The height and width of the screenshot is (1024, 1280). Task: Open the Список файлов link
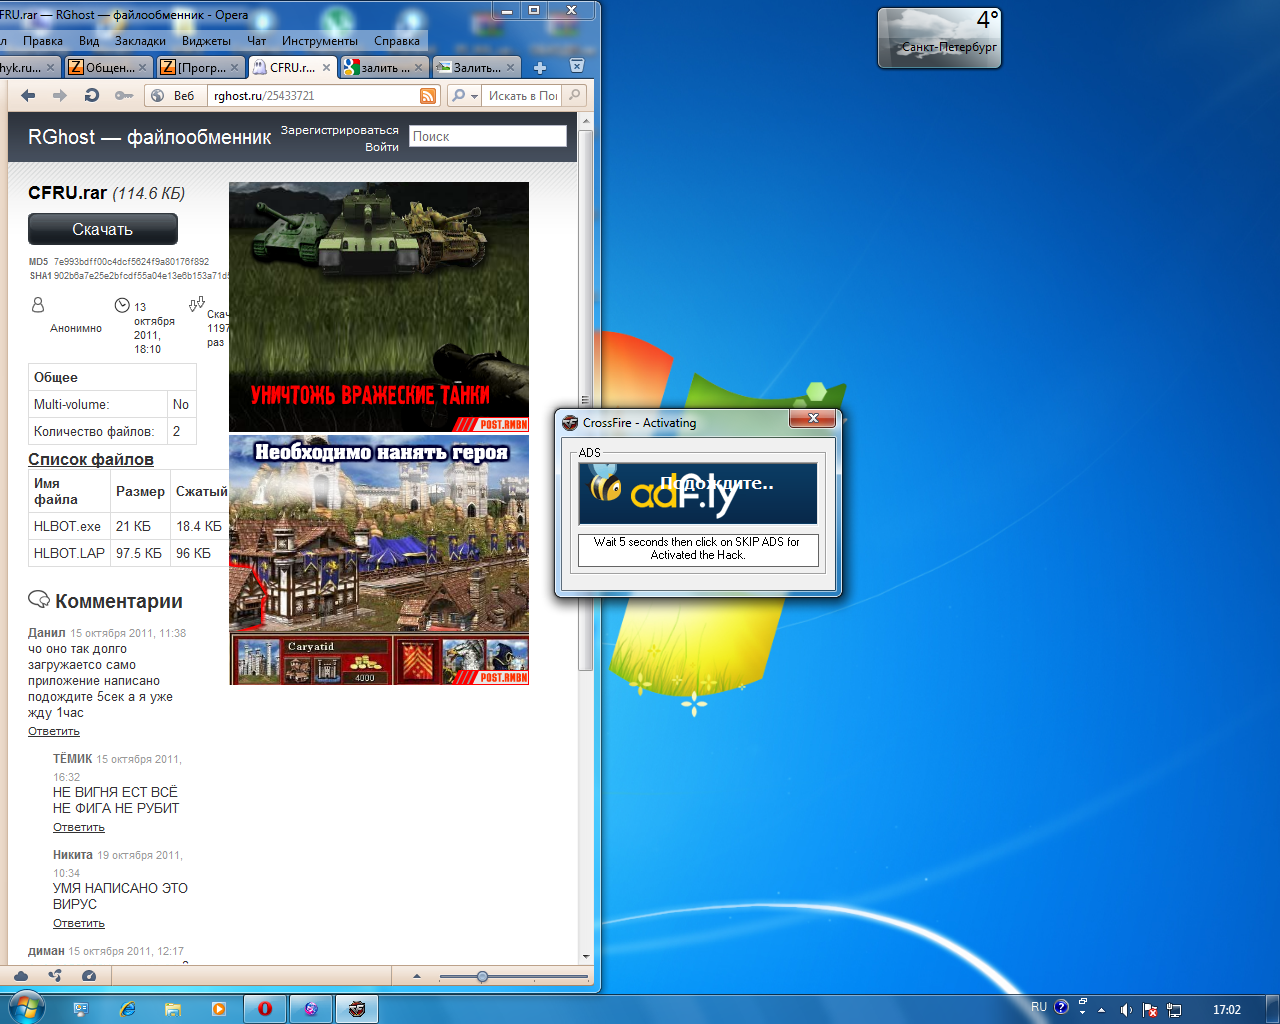[91, 459]
